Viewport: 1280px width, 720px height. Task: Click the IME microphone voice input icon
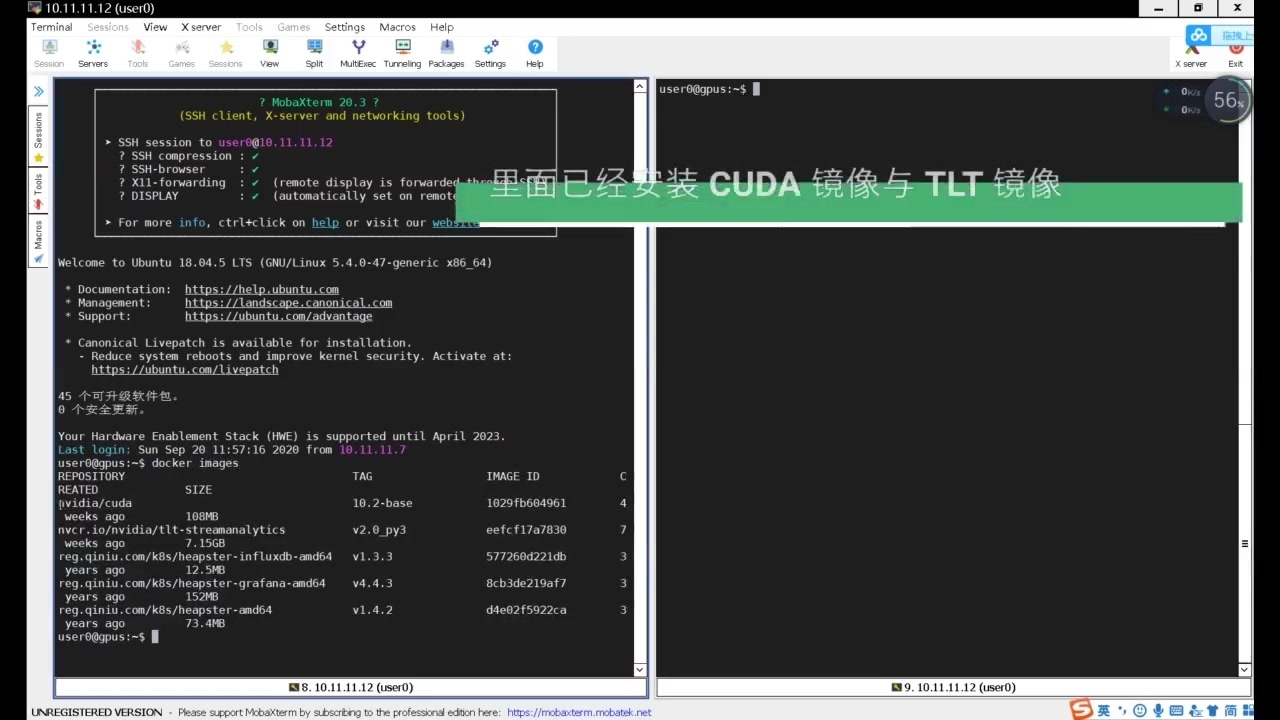[1157, 710]
